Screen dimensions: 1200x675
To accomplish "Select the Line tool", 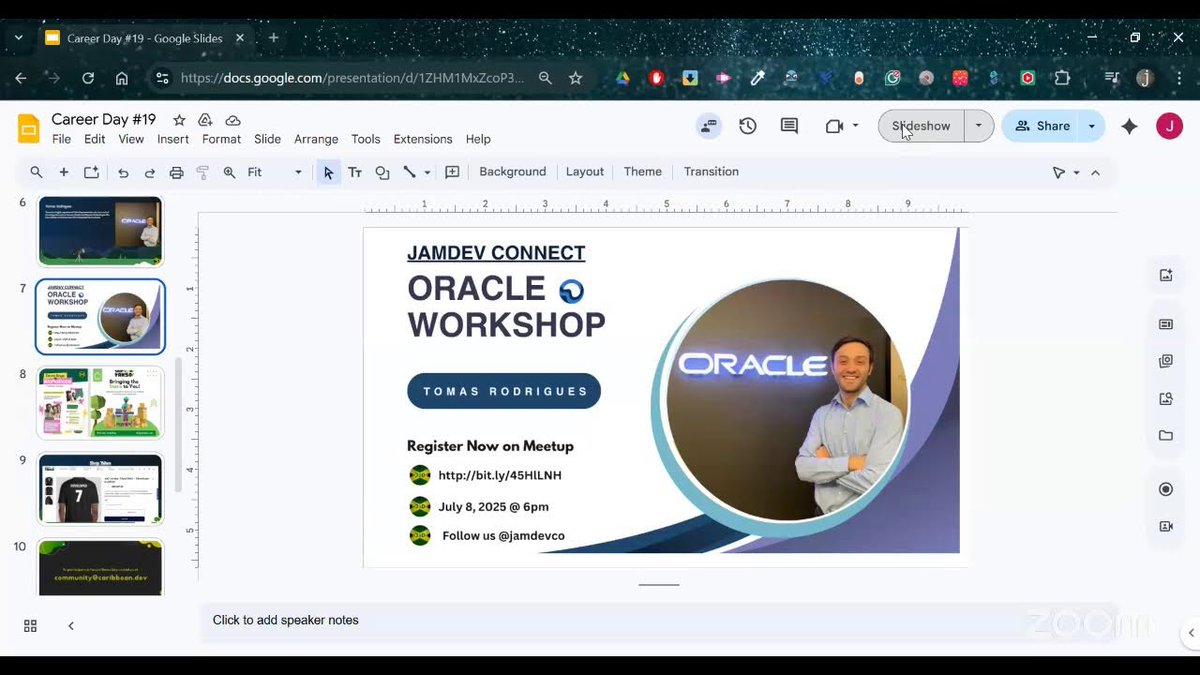I will pos(409,172).
